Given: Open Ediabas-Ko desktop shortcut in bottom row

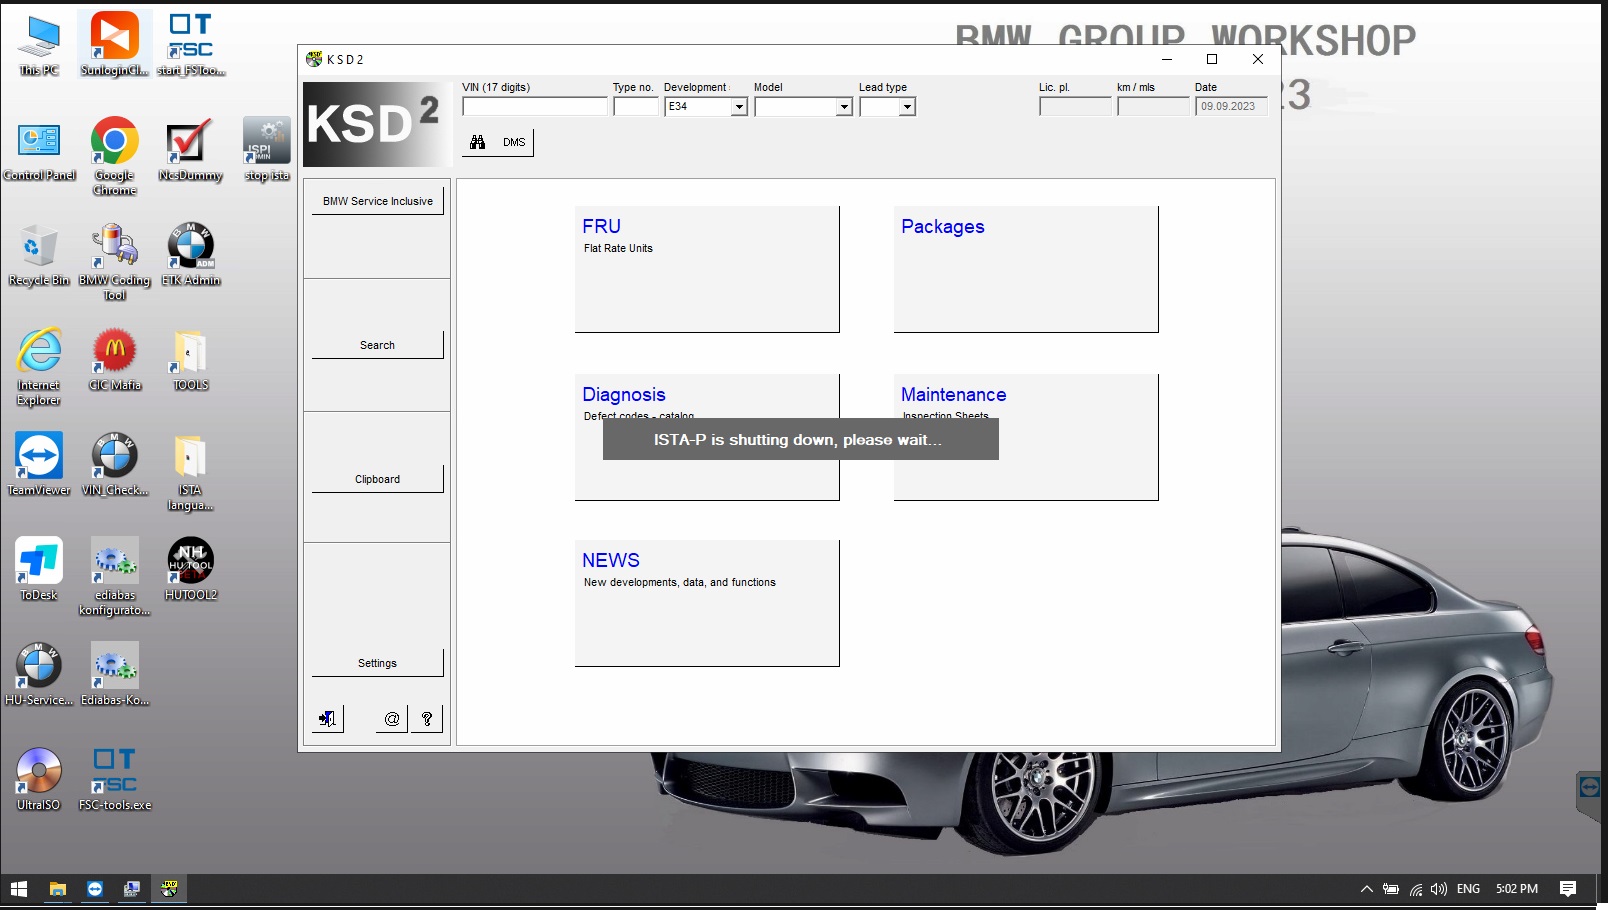Looking at the screenshot, I should [x=115, y=675].
